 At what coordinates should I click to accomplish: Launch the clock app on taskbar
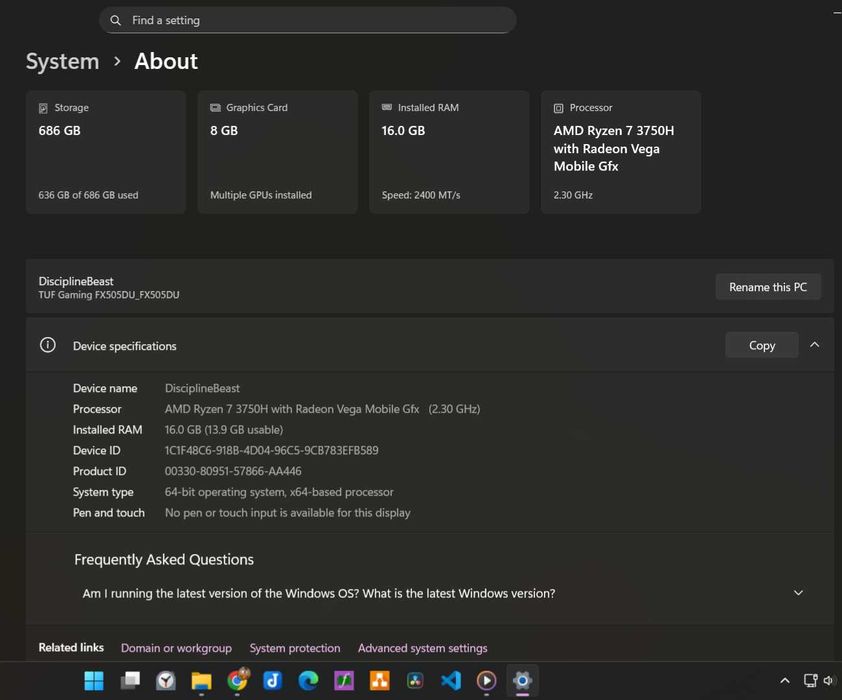point(166,681)
